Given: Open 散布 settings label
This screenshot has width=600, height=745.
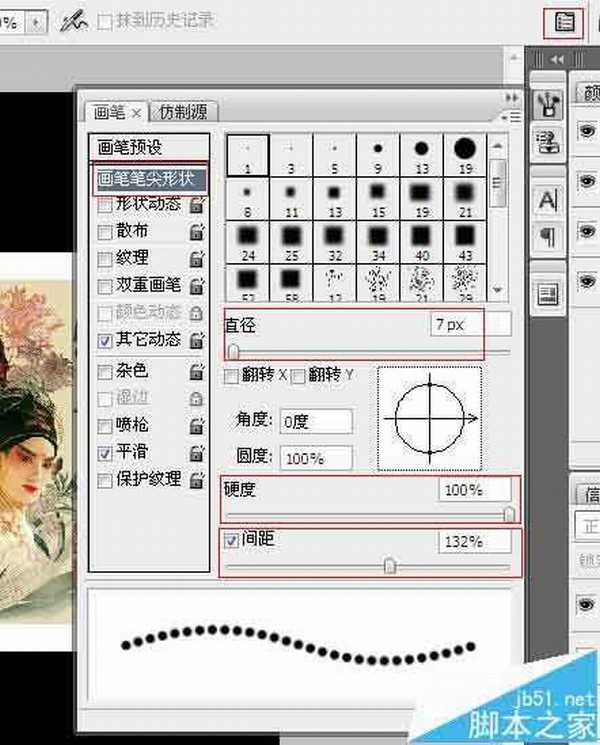Looking at the screenshot, I should click(132, 231).
